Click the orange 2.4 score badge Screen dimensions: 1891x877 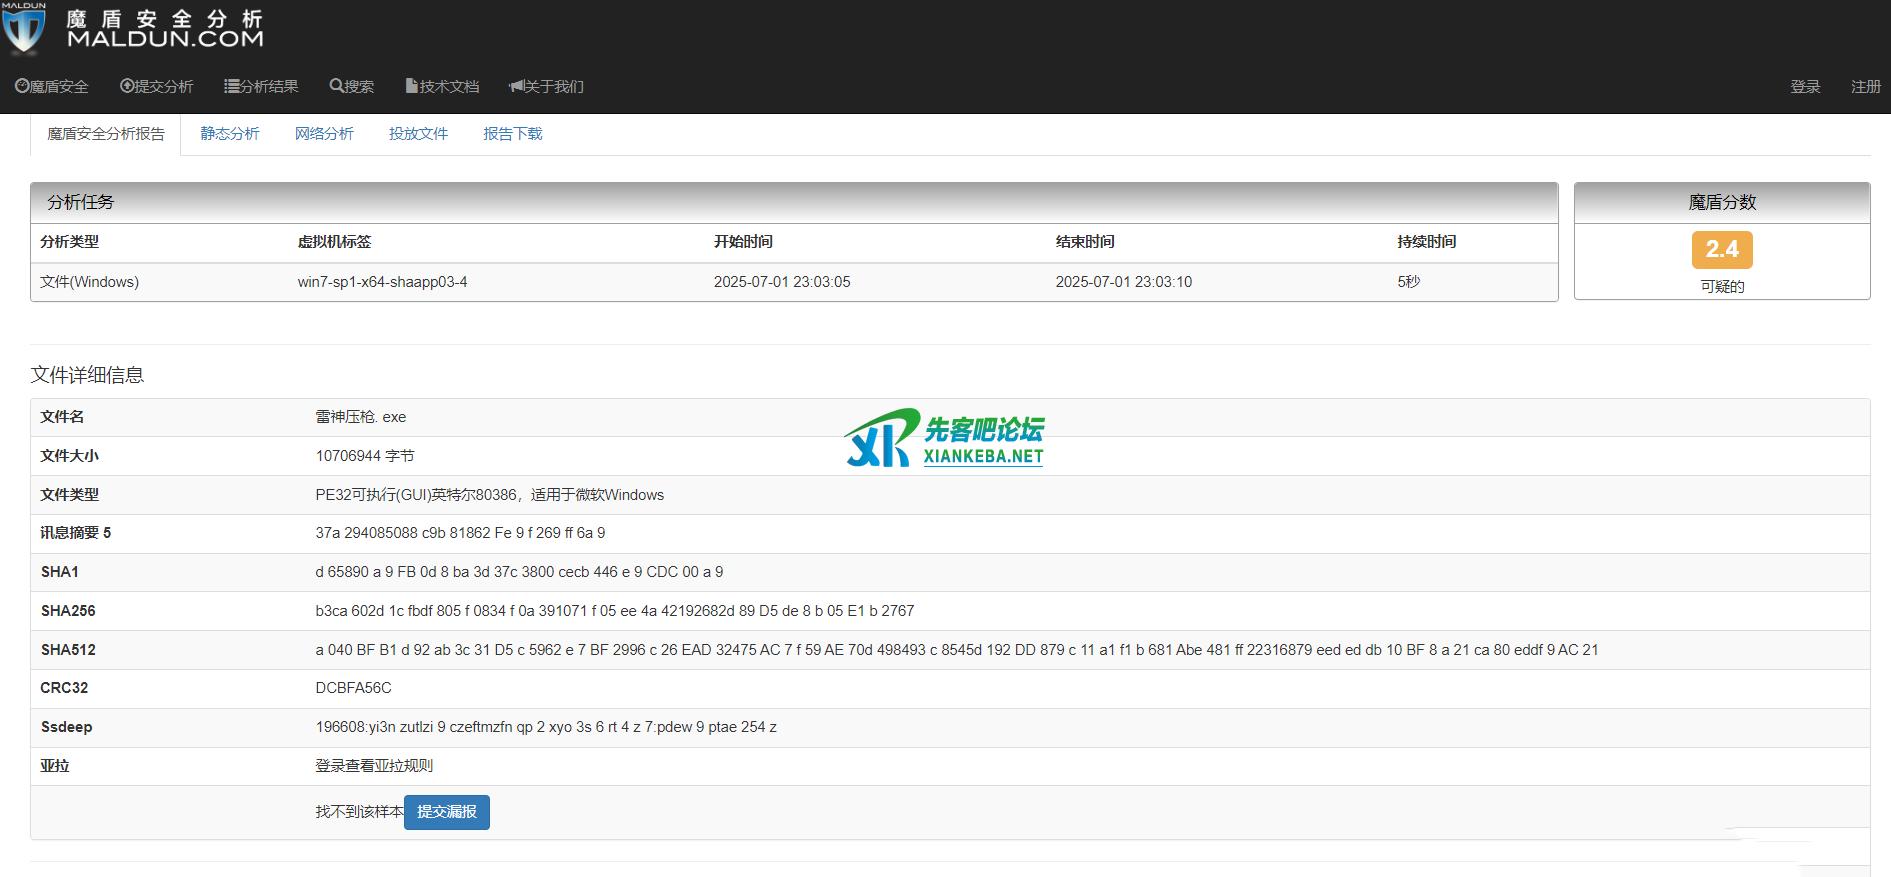[1721, 250]
